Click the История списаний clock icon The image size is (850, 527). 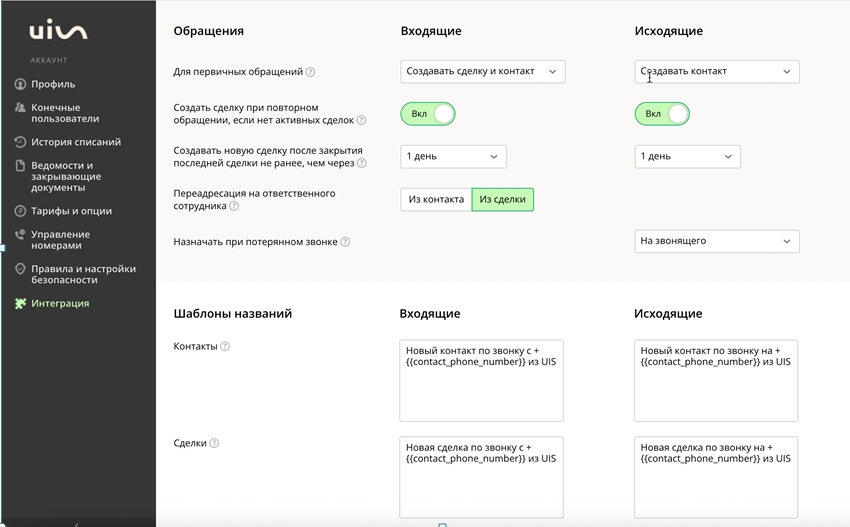coord(20,142)
